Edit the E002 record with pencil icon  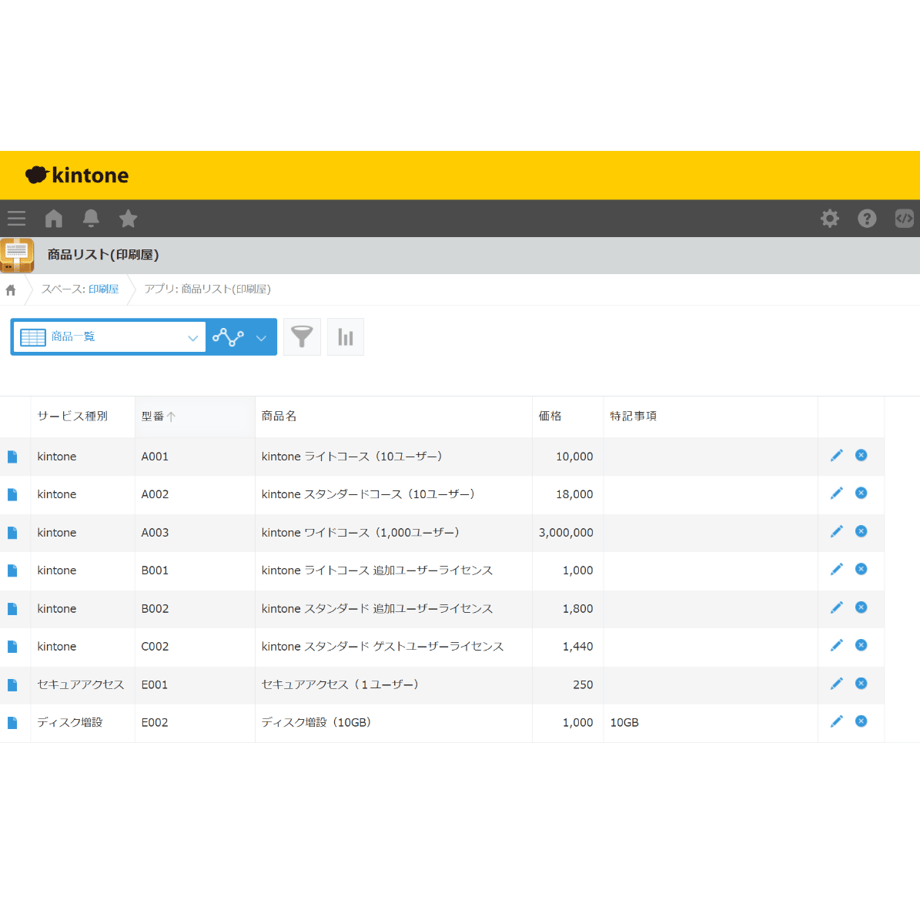[x=837, y=721]
